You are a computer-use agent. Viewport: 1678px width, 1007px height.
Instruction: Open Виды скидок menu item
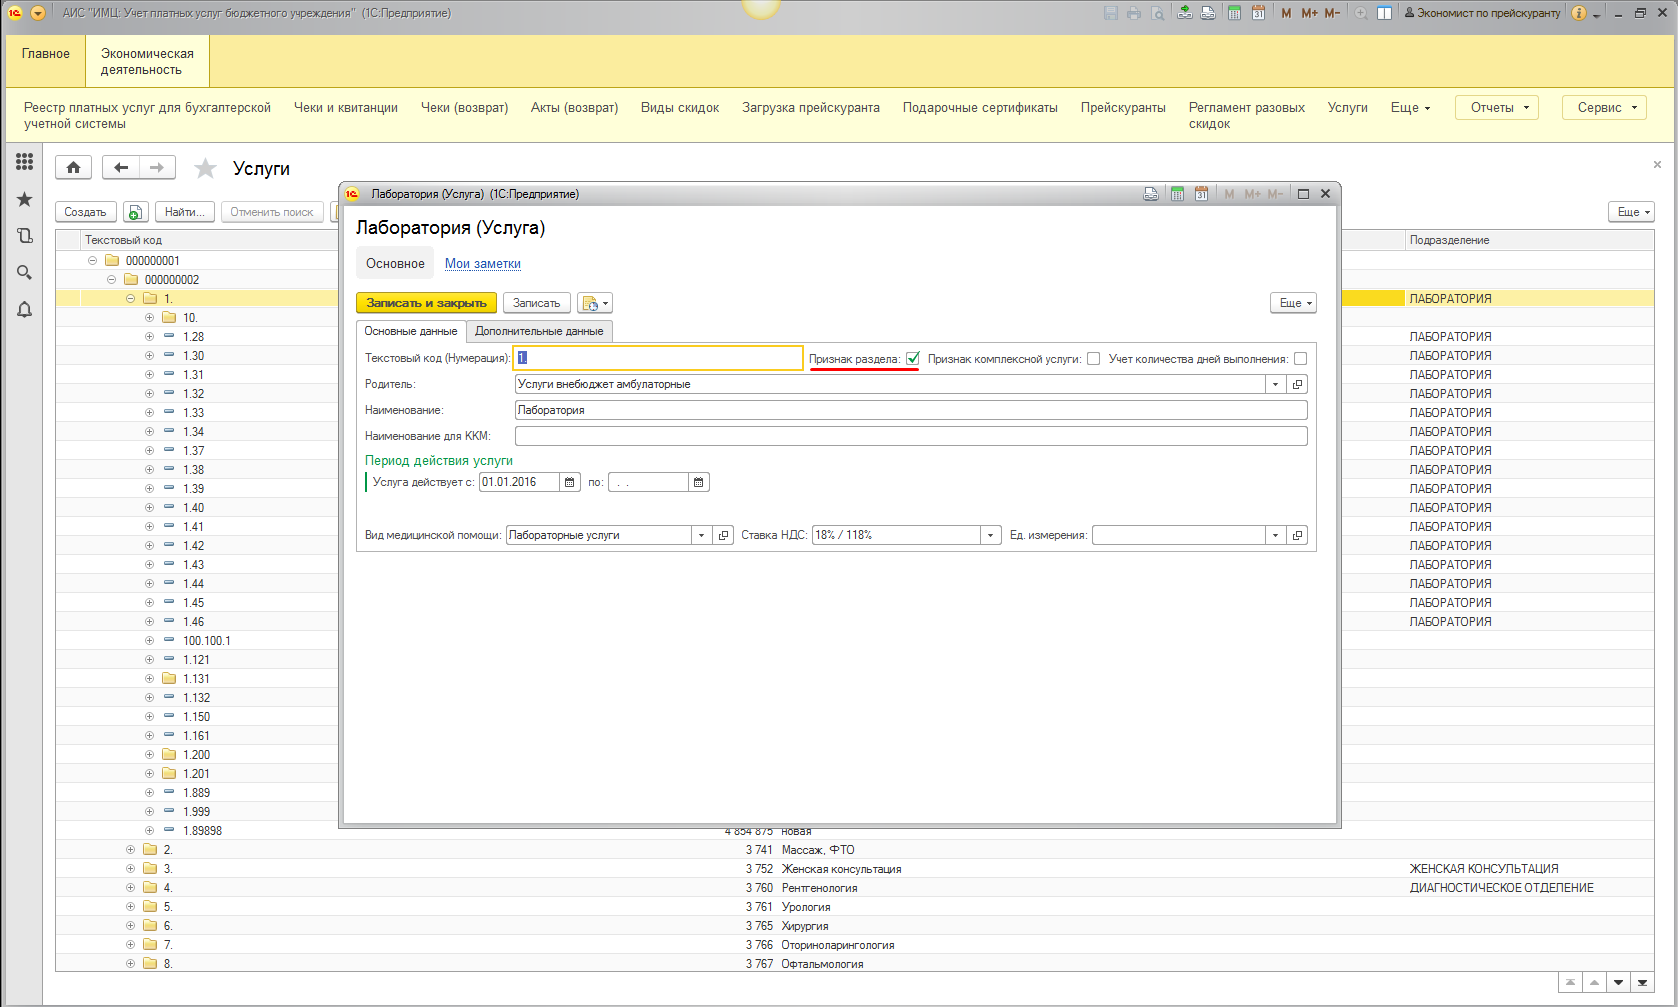click(x=680, y=108)
